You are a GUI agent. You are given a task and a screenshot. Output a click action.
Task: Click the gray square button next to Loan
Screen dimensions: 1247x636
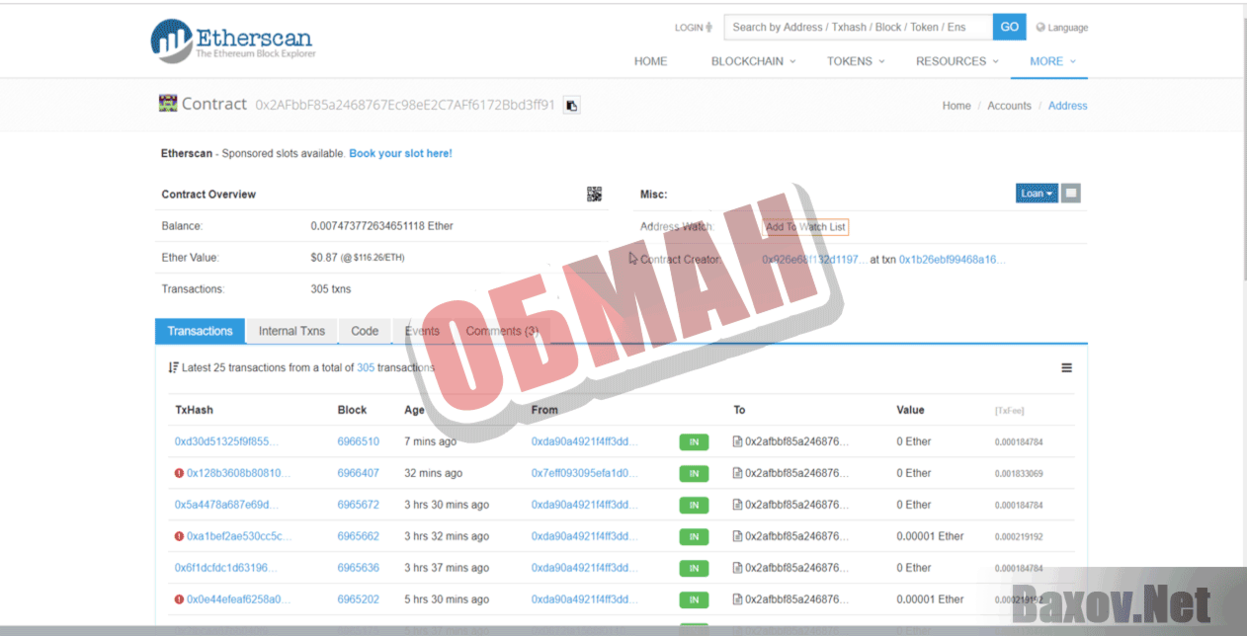(x=1071, y=193)
